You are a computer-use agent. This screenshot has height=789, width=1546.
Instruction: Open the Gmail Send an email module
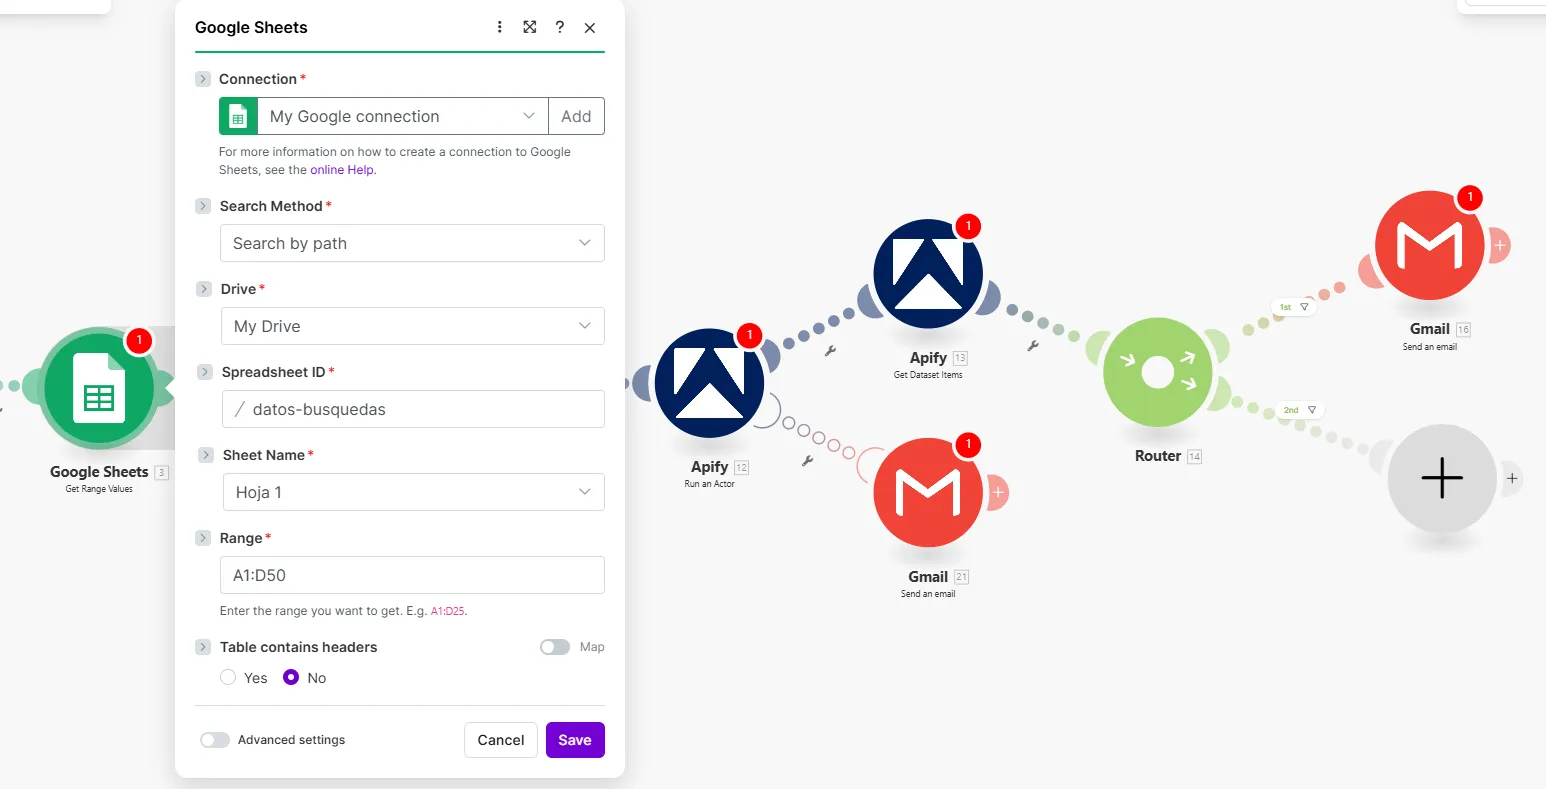[929, 492]
